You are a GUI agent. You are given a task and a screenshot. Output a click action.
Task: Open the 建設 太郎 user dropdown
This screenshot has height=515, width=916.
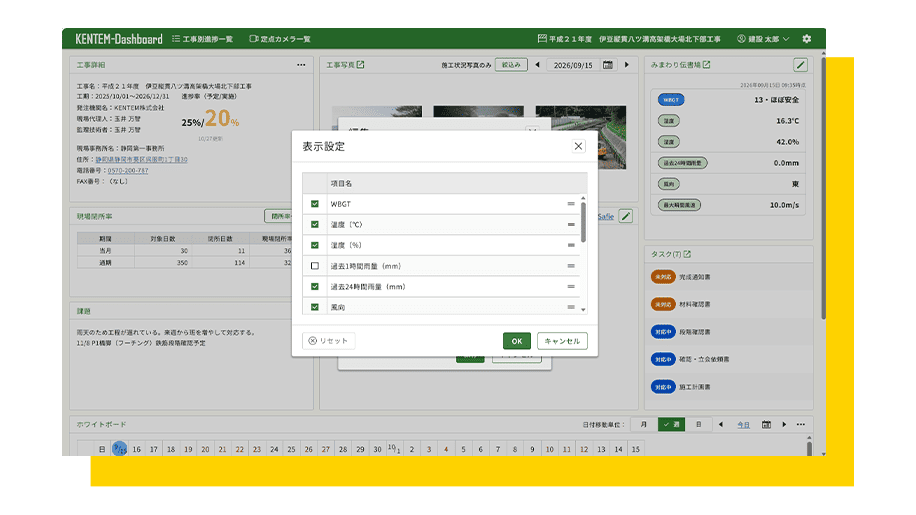pyautogui.click(x=763, y=39)
